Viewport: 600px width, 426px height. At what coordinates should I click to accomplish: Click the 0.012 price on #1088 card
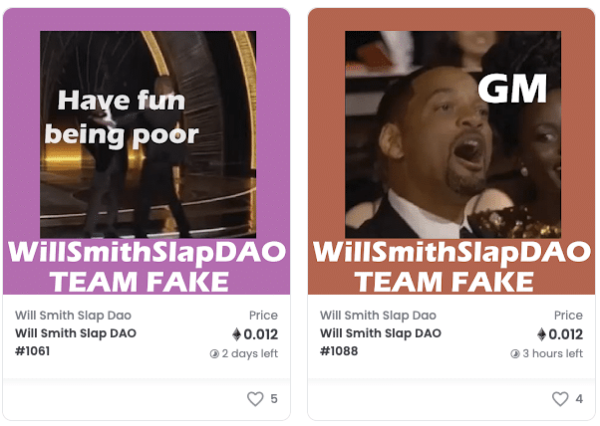(x=566, y=334)
